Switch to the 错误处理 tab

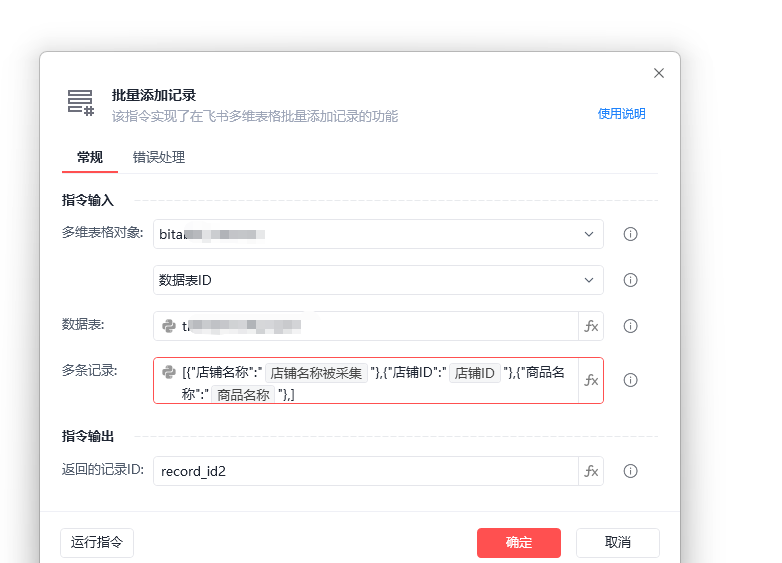[159, 158]
